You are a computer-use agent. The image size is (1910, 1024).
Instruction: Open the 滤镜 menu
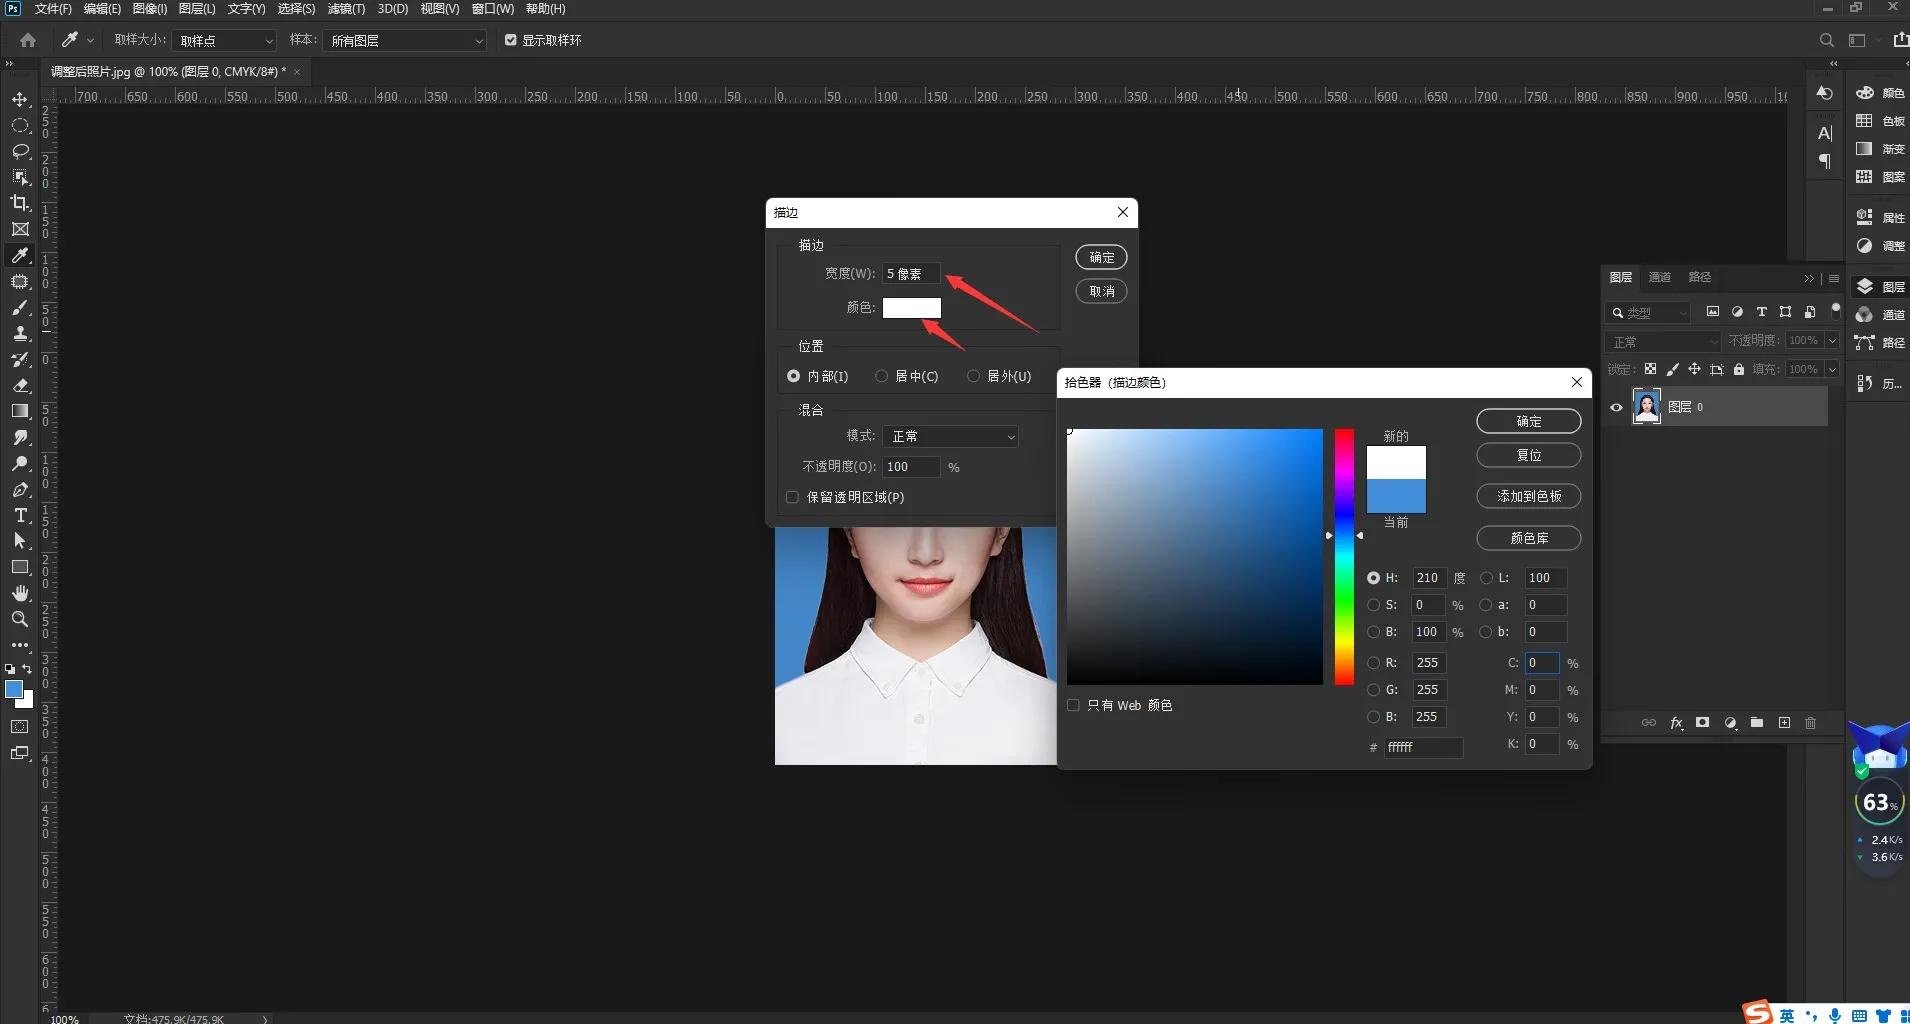coord(346,9)
